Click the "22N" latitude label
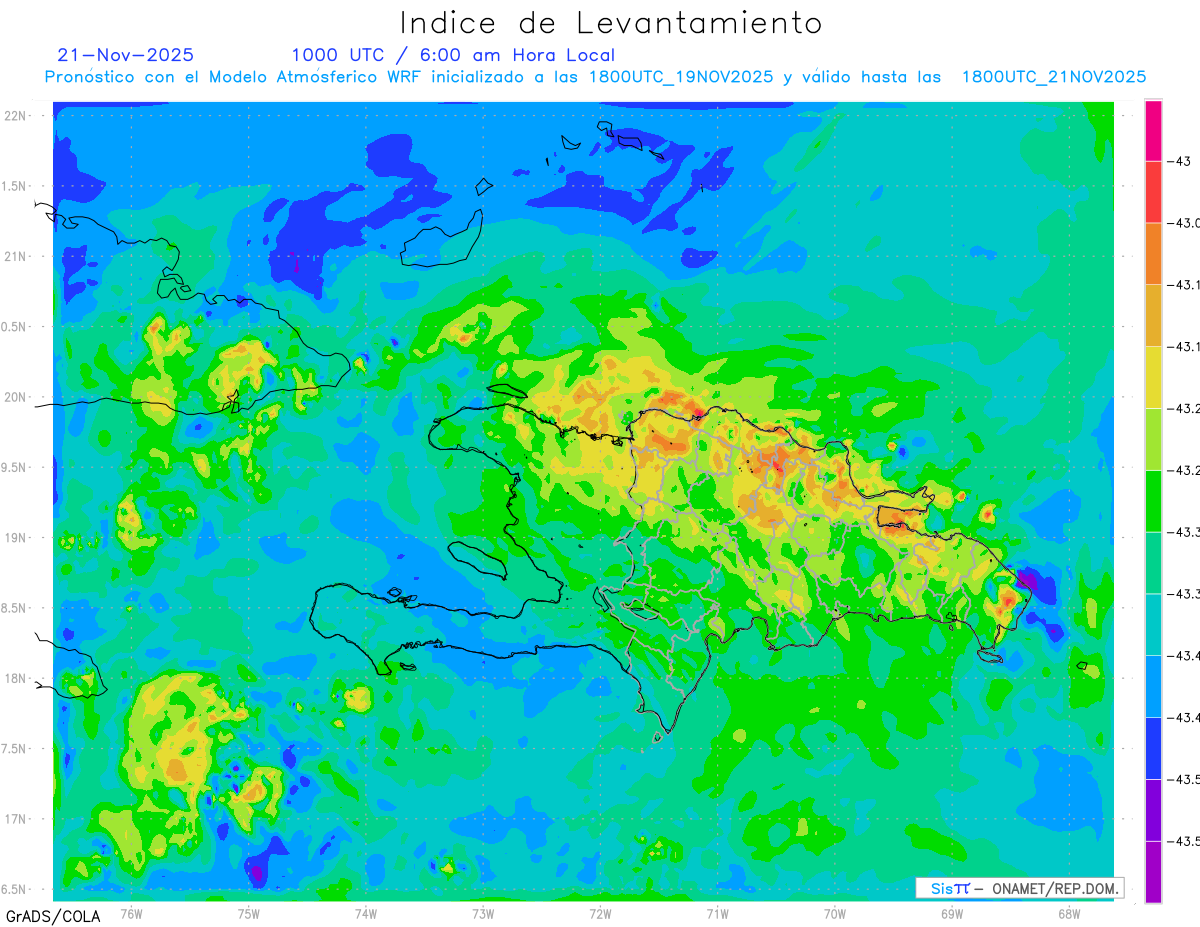1200x927 pixels. click(16, 116)
